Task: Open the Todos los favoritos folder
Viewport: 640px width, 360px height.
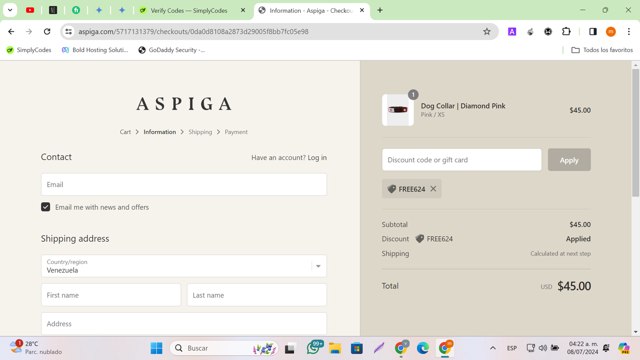Action: pyautogui.click(x=602, y=50)
